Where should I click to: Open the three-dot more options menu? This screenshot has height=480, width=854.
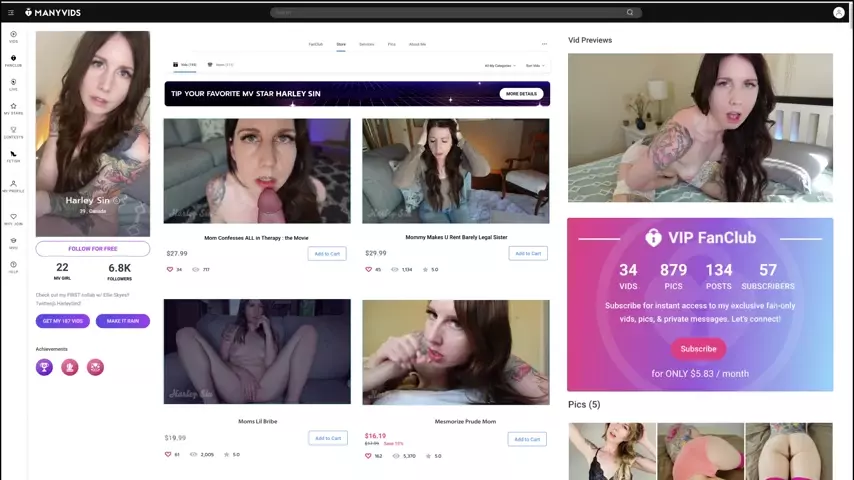[544, 44]
